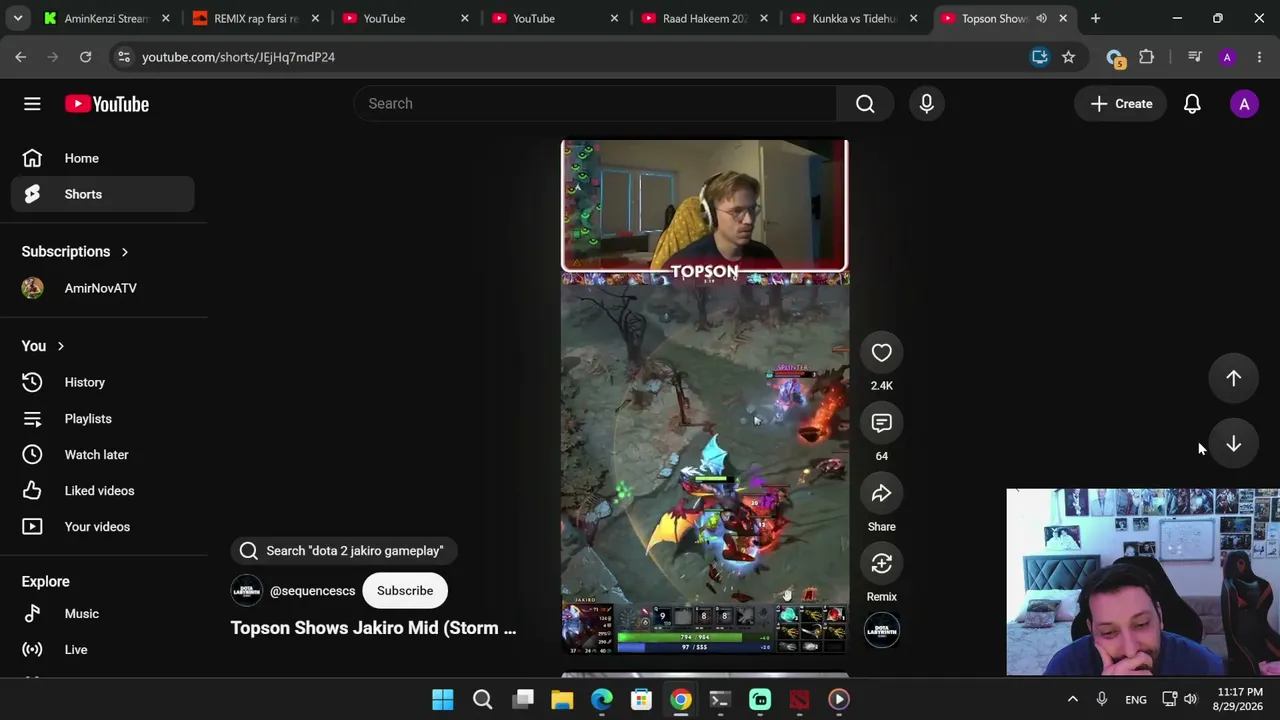
Task: Select the Shorts item in the sidebar
Action: coord(103,194)
